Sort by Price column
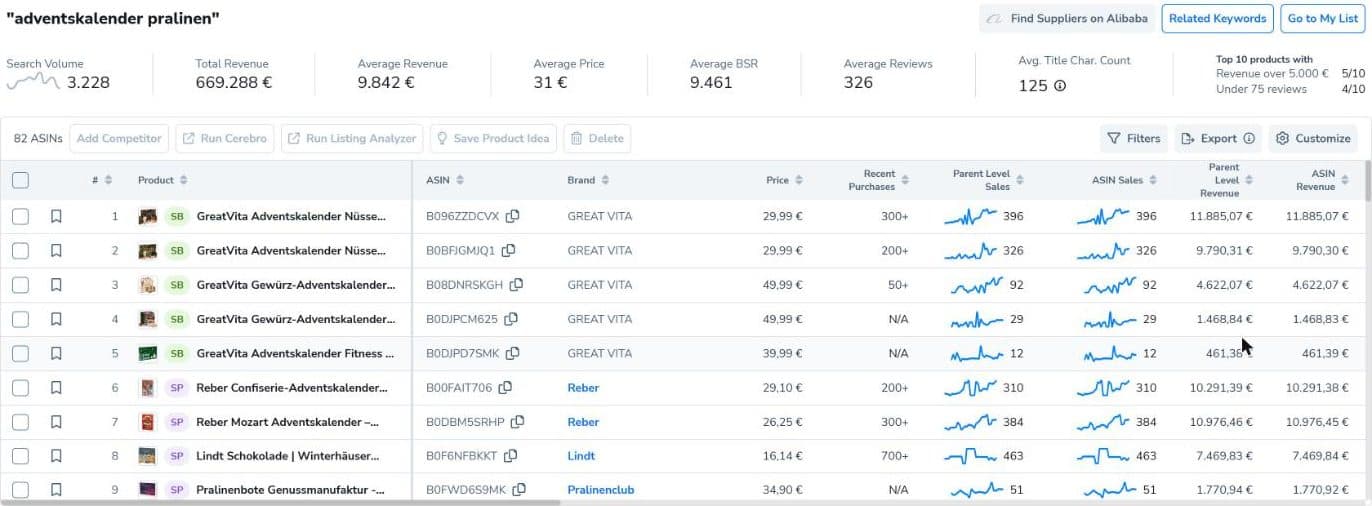The image size is (1372, 506). [x=798, y=180]
